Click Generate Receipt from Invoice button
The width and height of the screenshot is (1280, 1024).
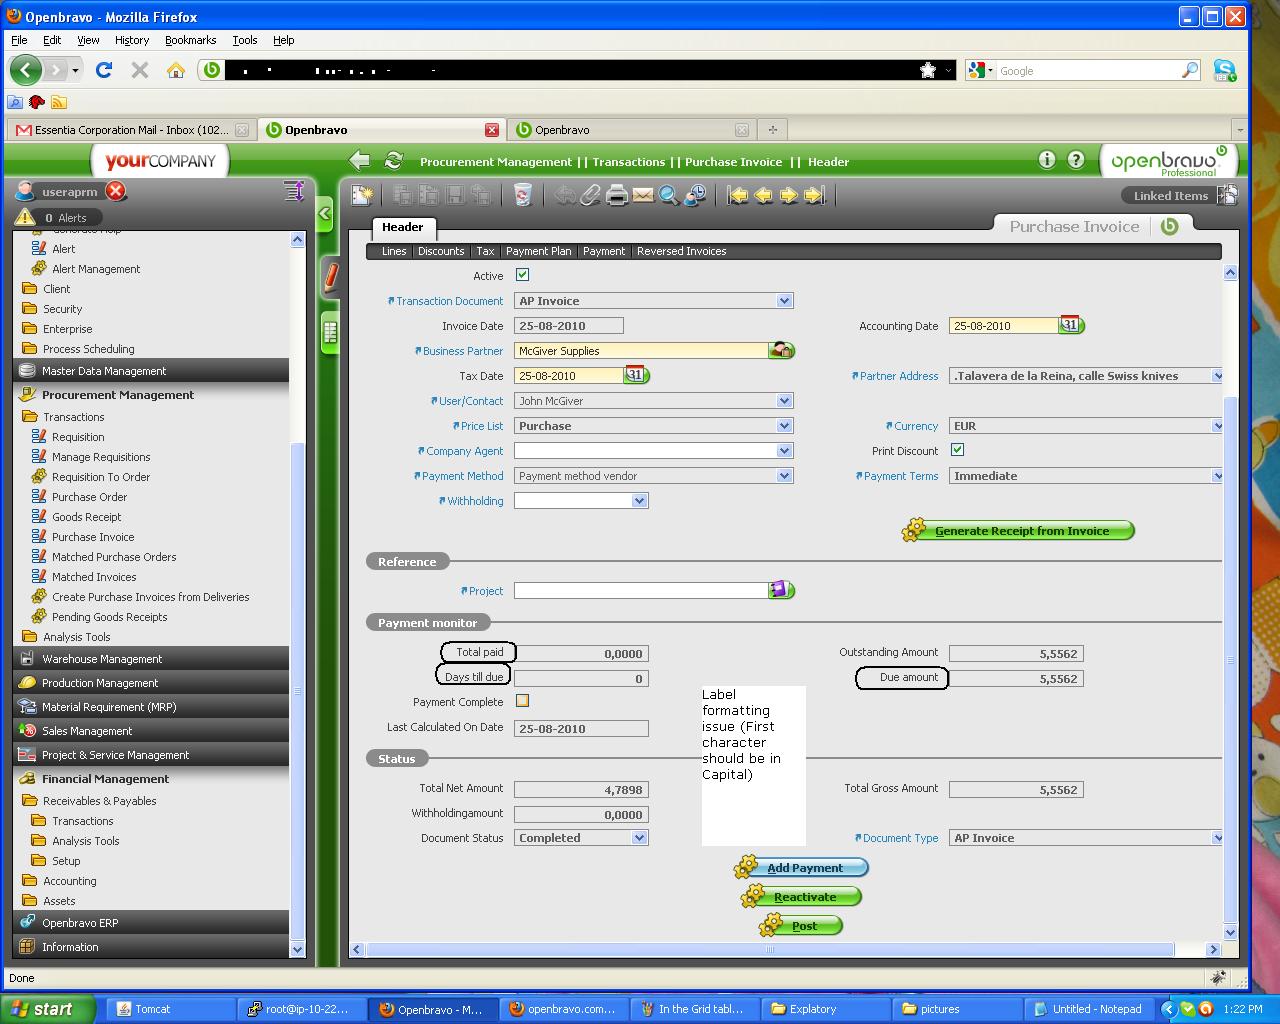pos(1019,530)
